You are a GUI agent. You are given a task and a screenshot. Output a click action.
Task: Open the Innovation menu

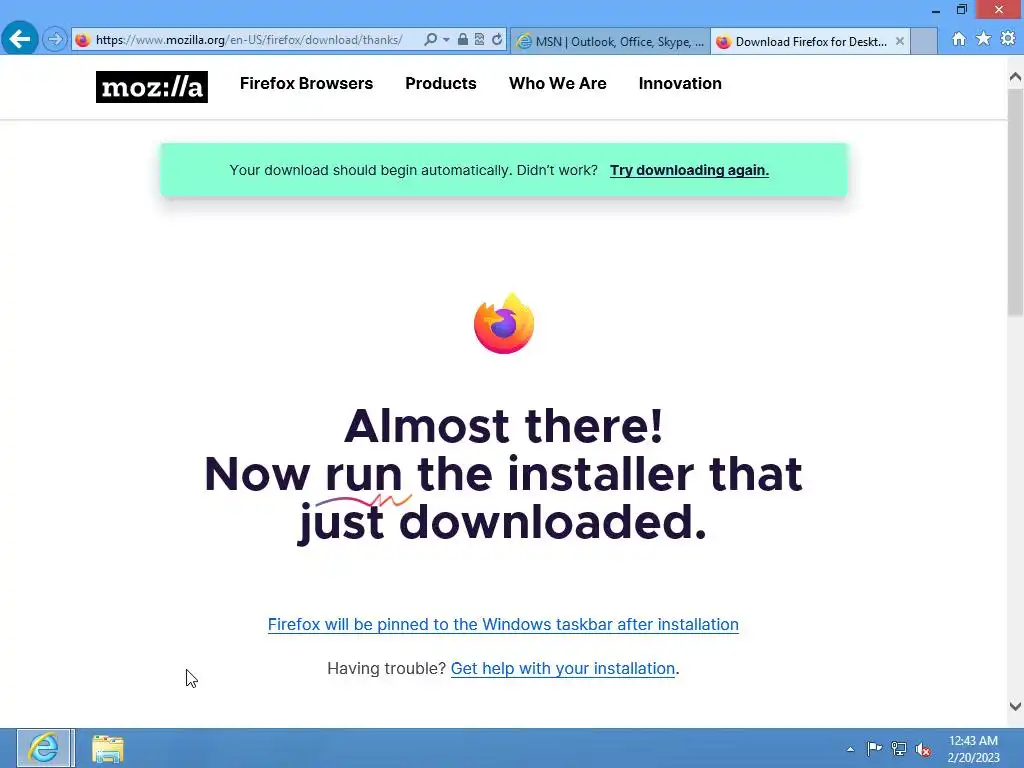[680, 84]
